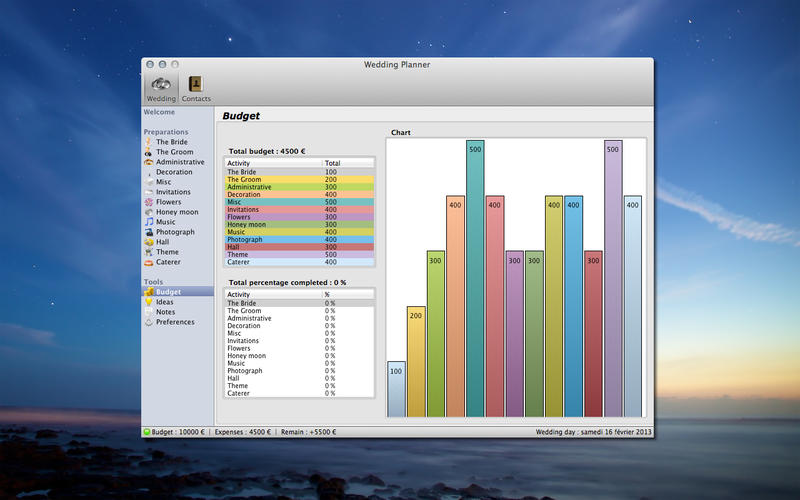Select Administrative row in budget table

pos(299,187)
